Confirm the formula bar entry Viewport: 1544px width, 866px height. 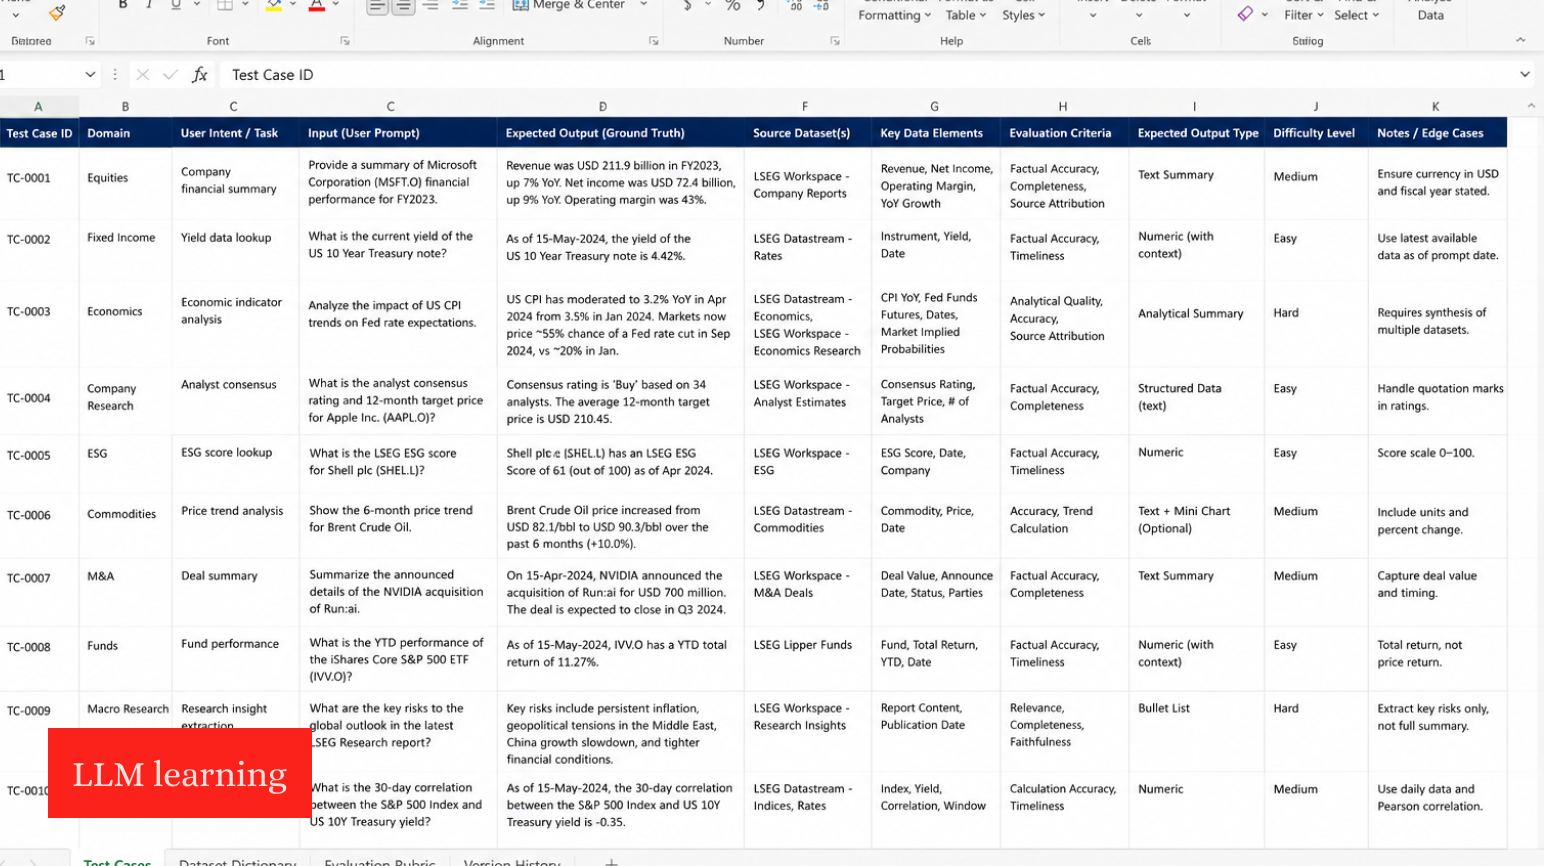point(171,75)
